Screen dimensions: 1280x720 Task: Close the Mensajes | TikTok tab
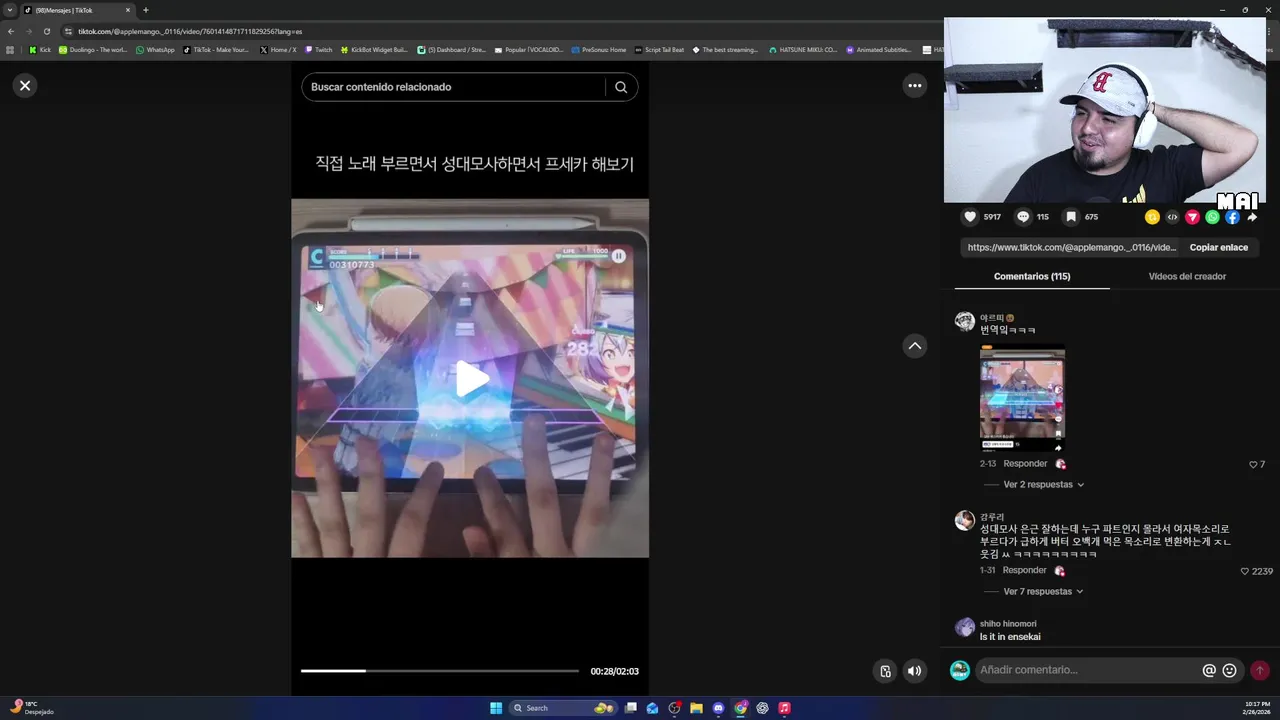point(127,10)
